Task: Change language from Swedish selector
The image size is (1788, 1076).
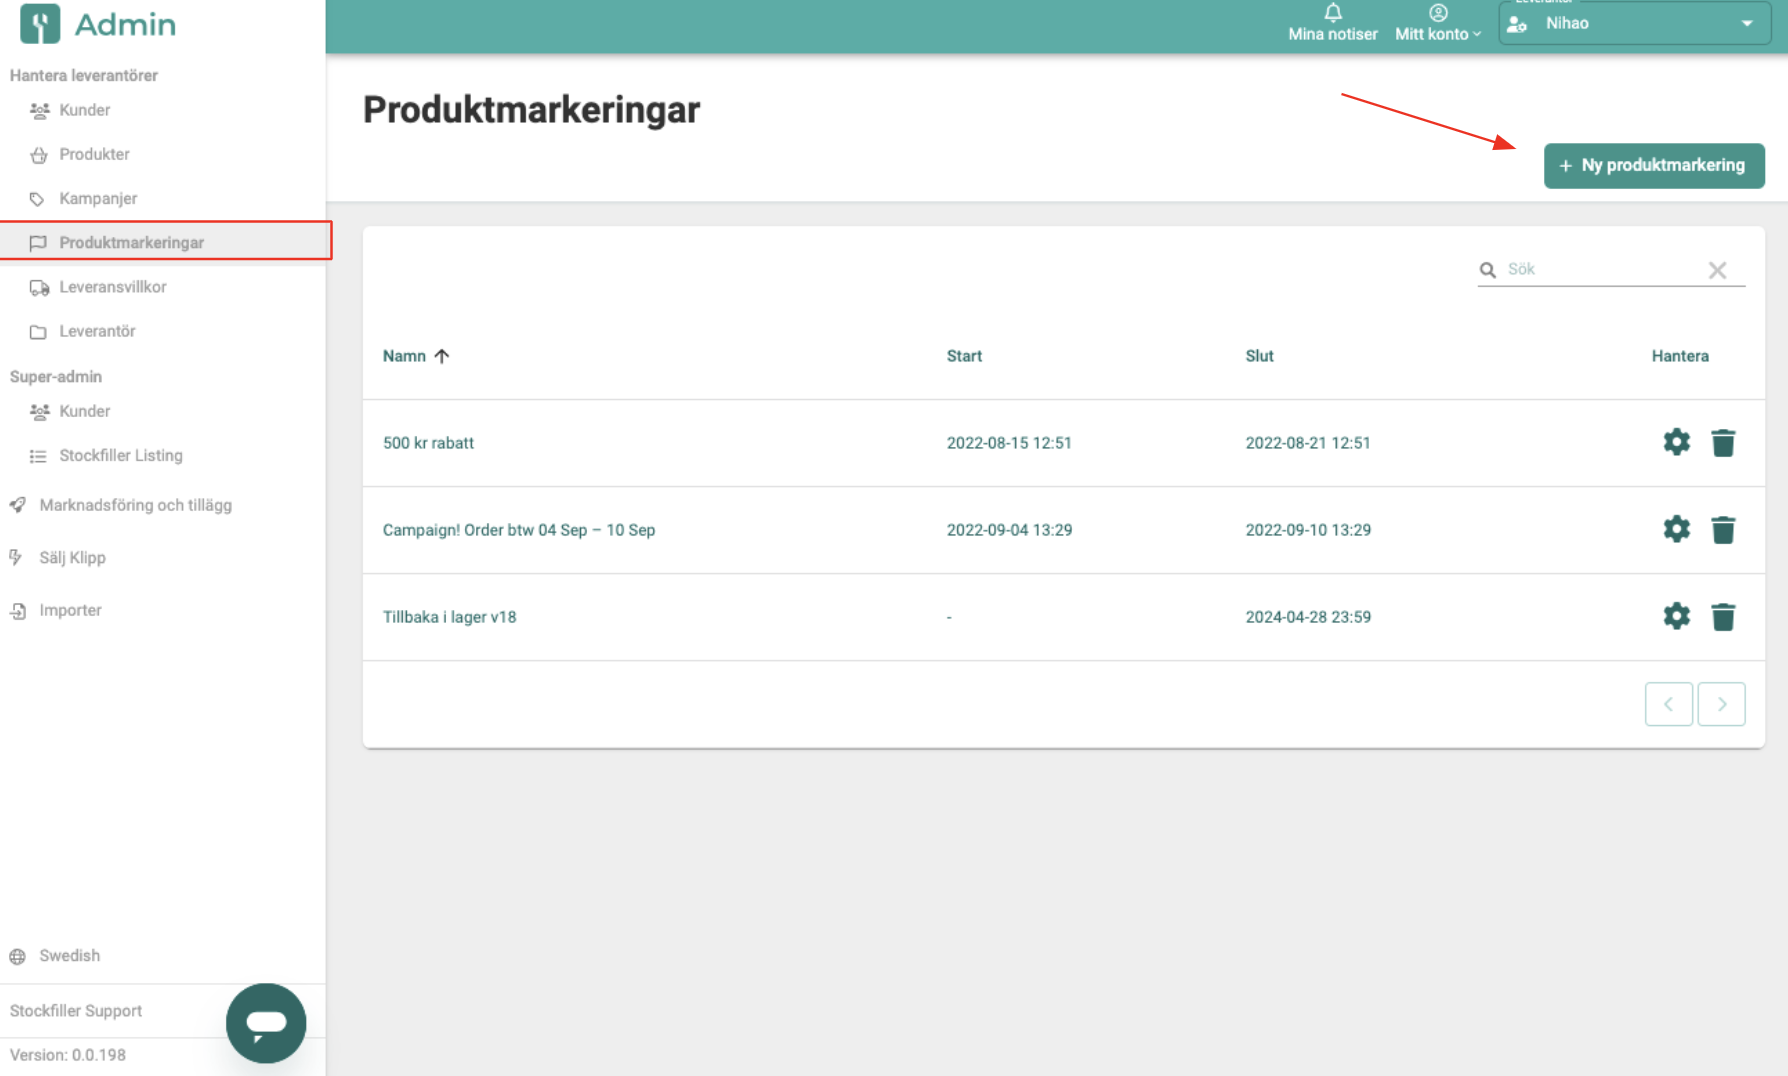Action: click(69, 955)
